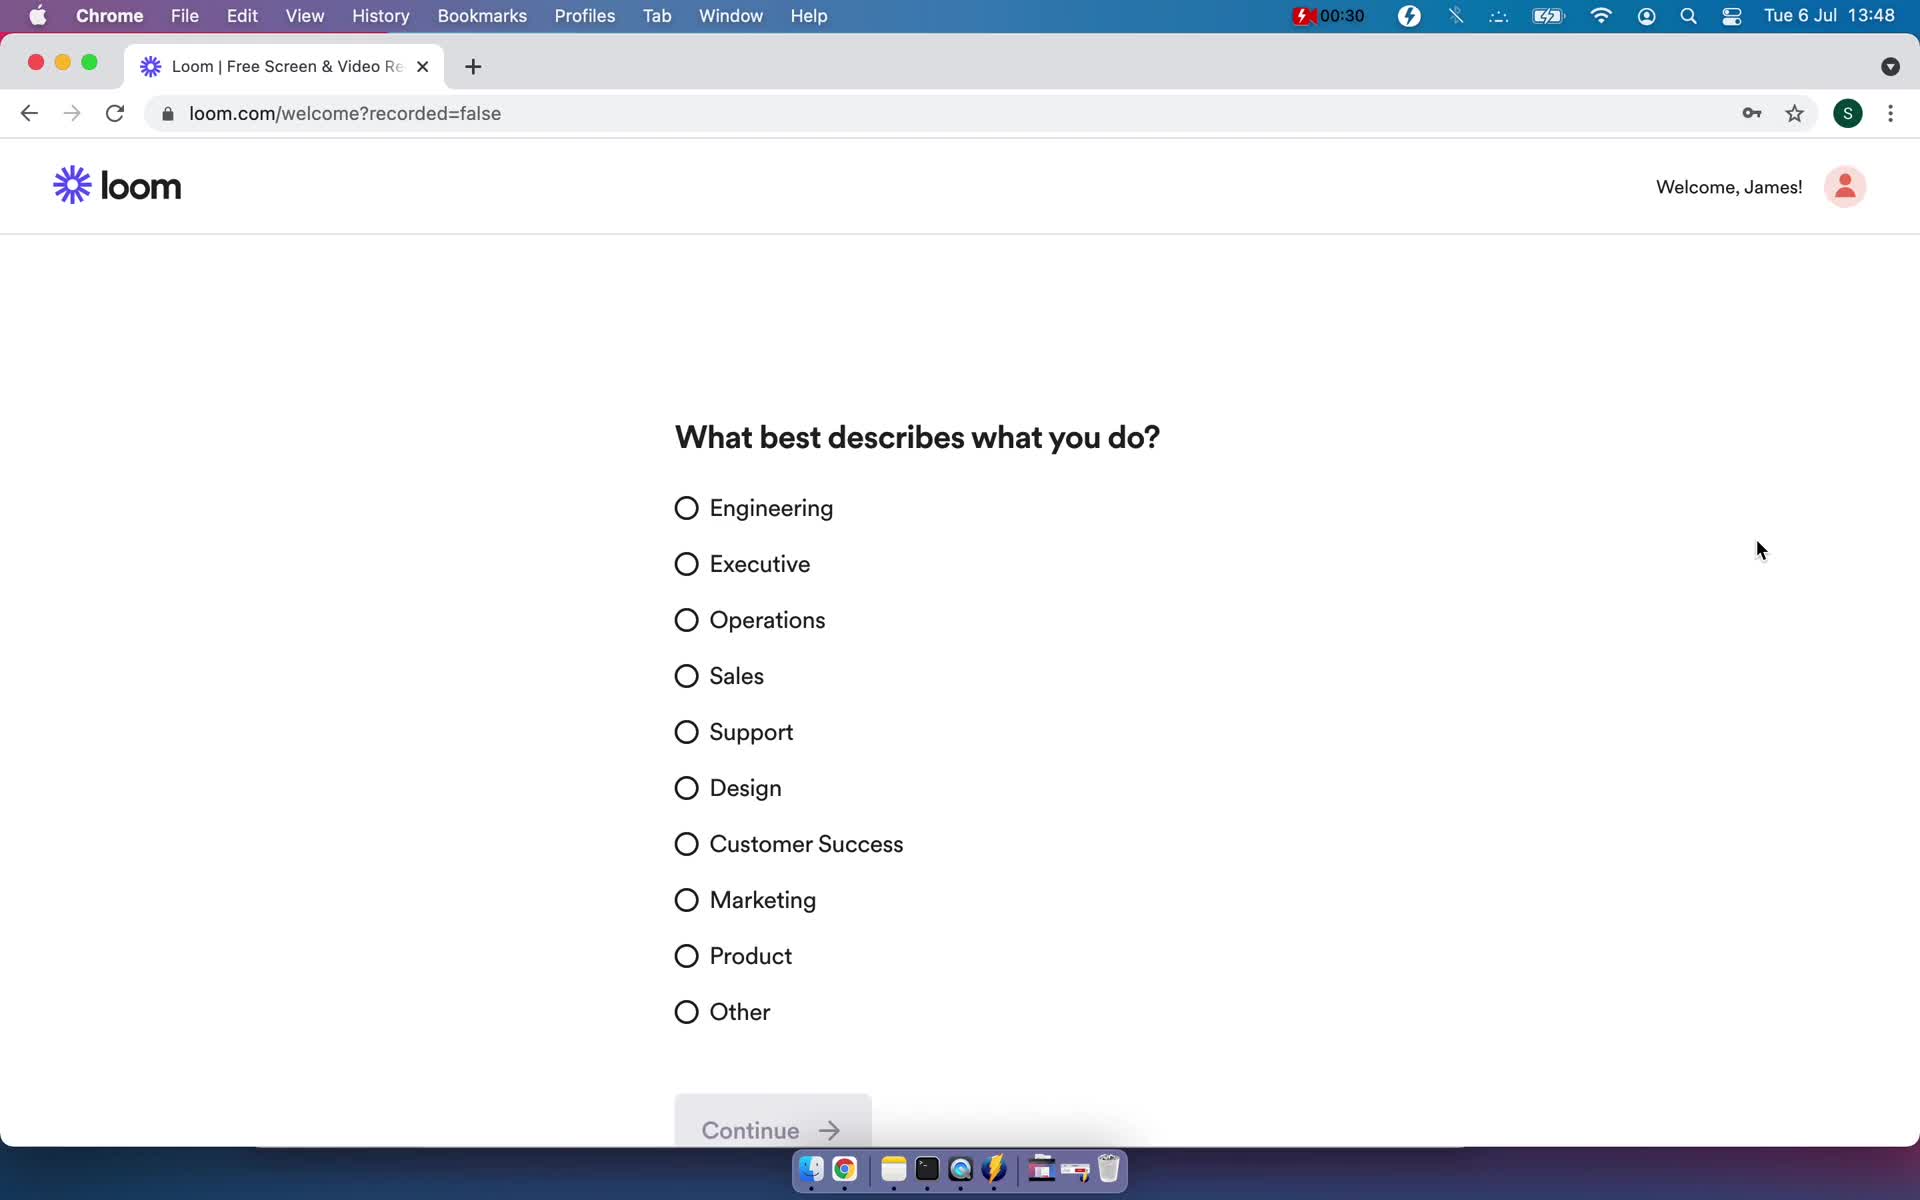Viewport: 1920px width, 1200px height.
Task: Click the Bookmarks menu item
Action: pos(482,15)
